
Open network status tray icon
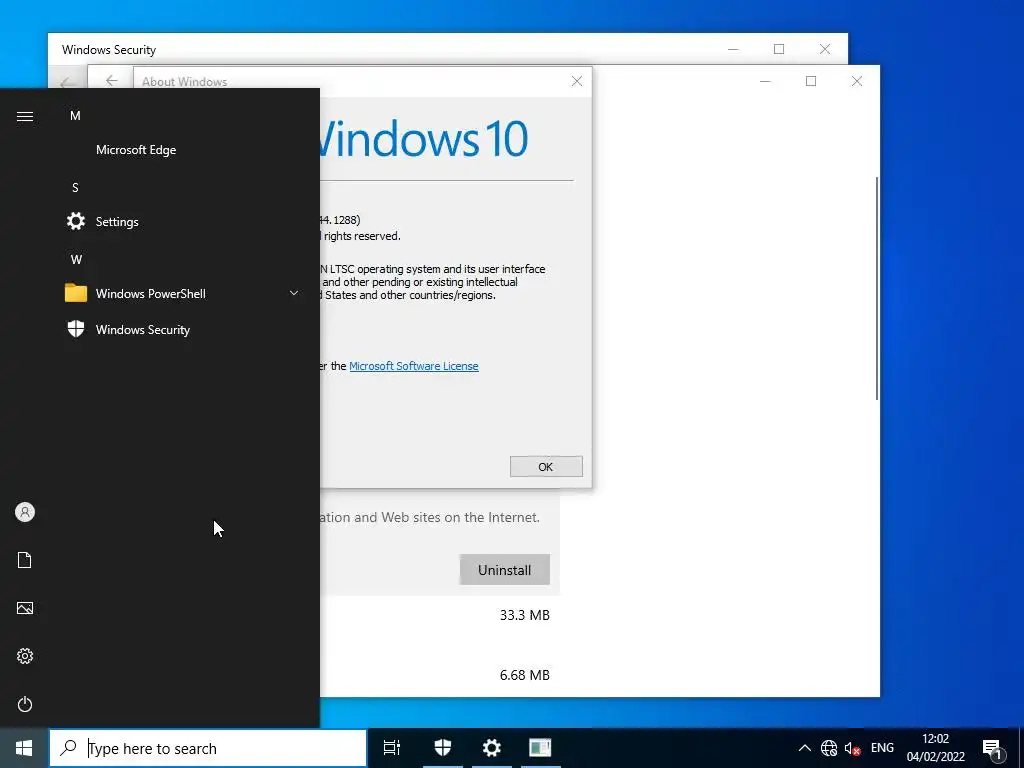coord(829,748)
